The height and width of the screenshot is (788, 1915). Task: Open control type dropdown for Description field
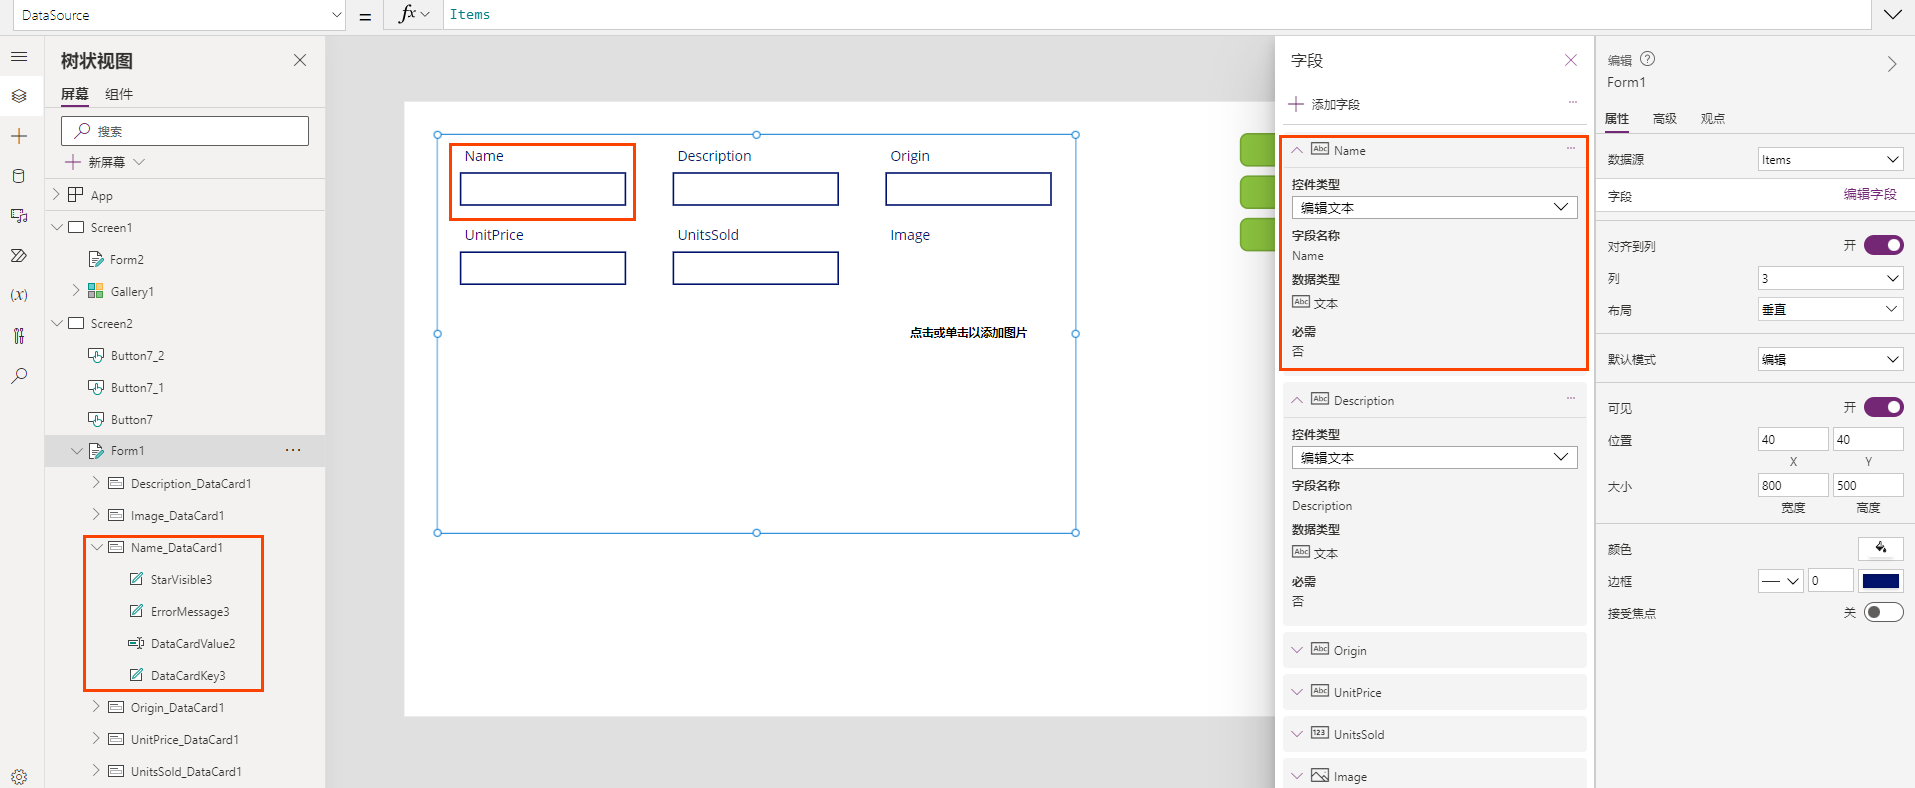[x=1434, y=457]
